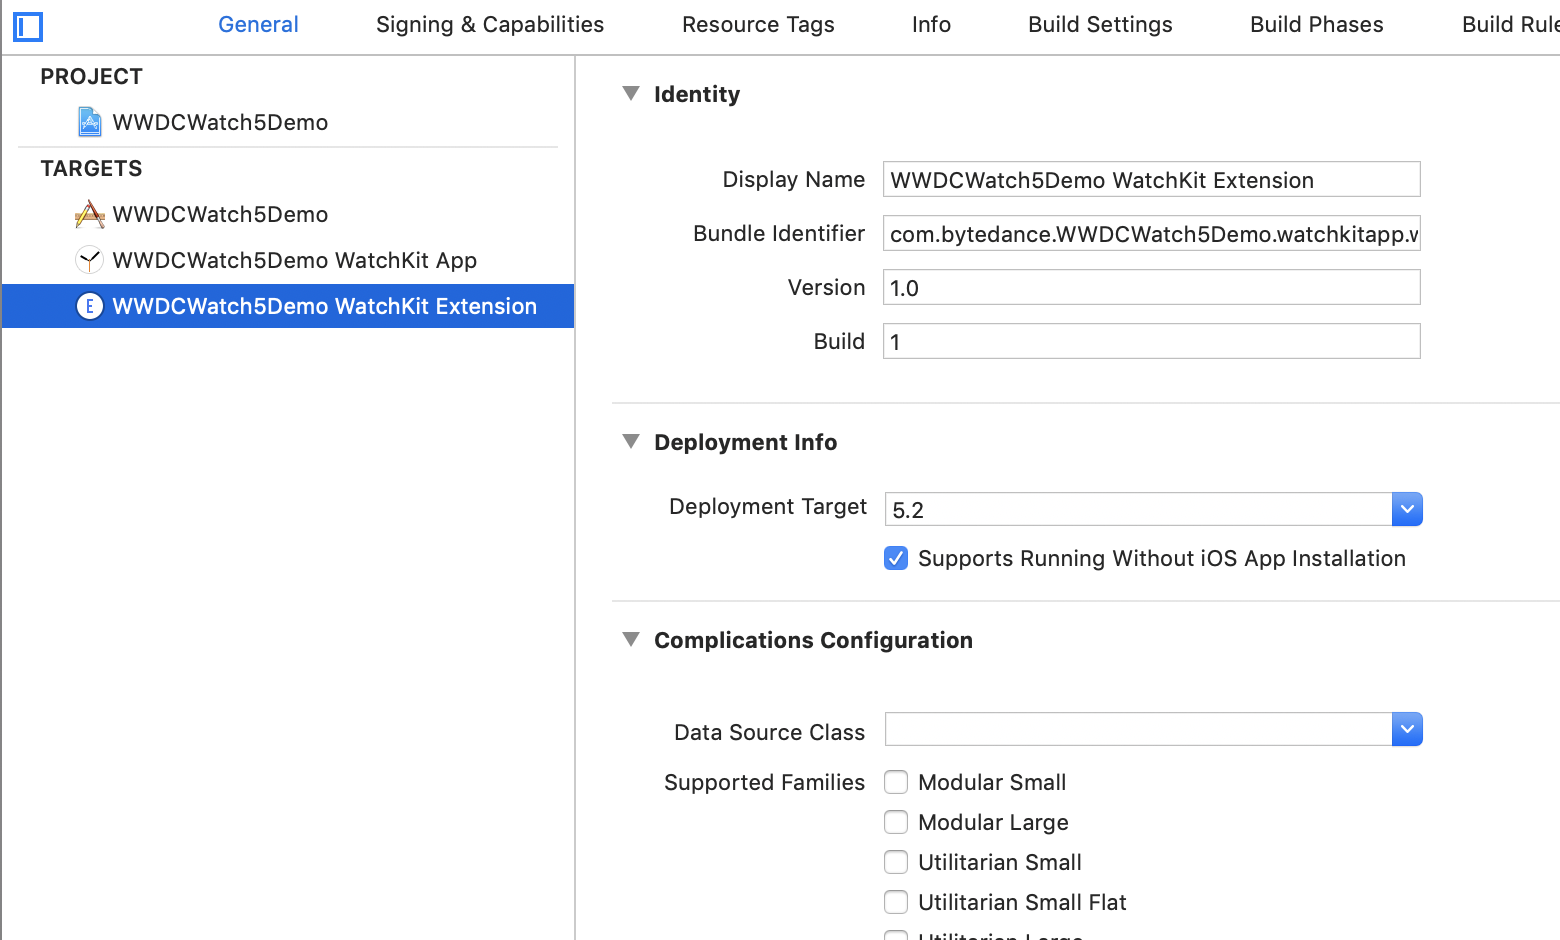Collapse the Complications Configuration section

click(631, 639)
